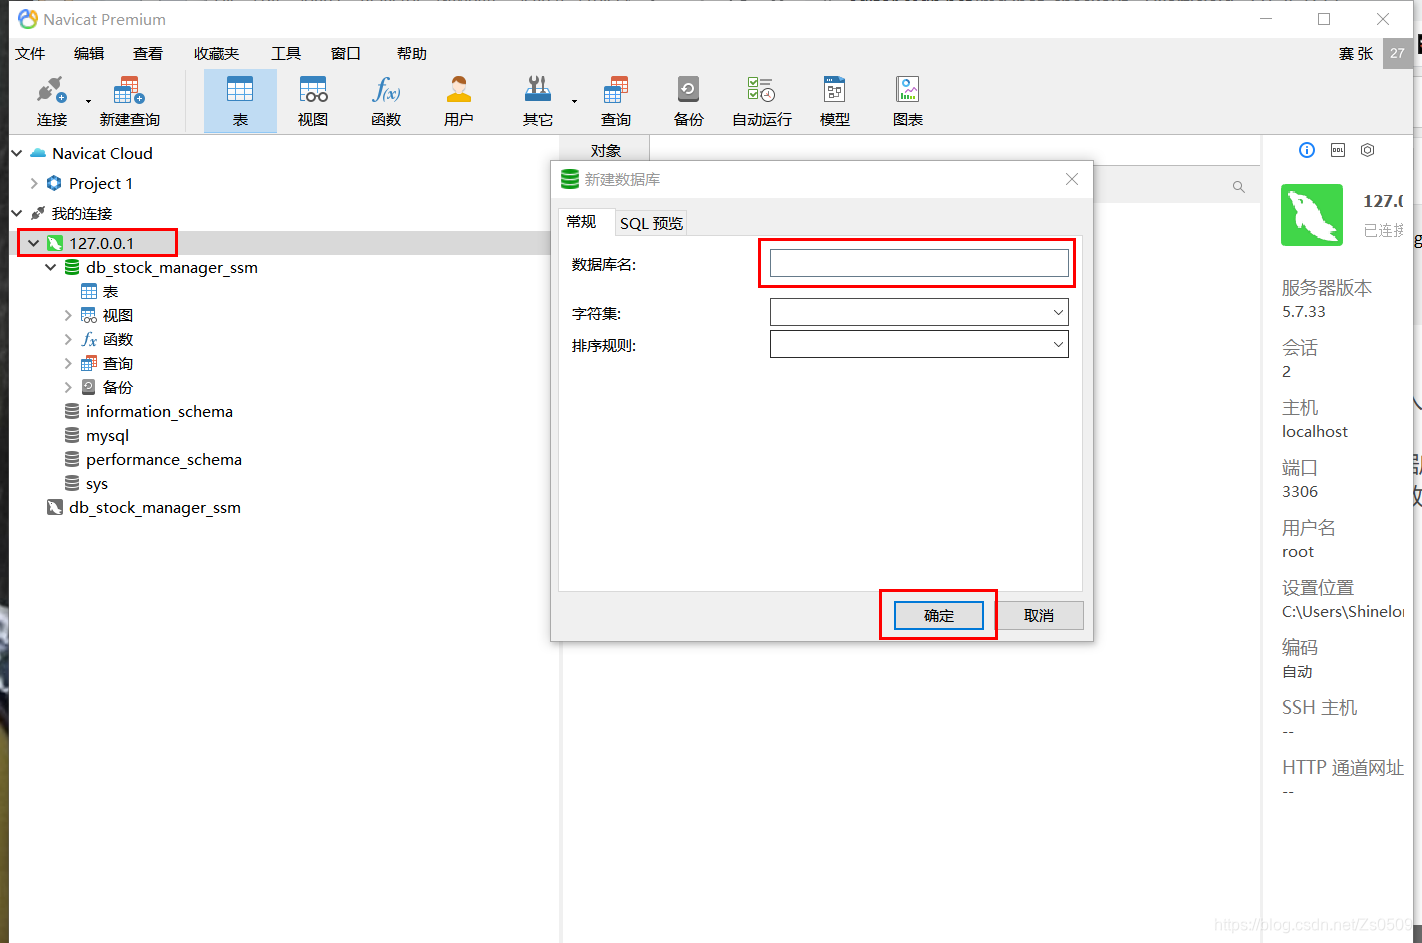
Task: Collapse the db_stock_manager_ssm database node
Action: click(51, 267)
